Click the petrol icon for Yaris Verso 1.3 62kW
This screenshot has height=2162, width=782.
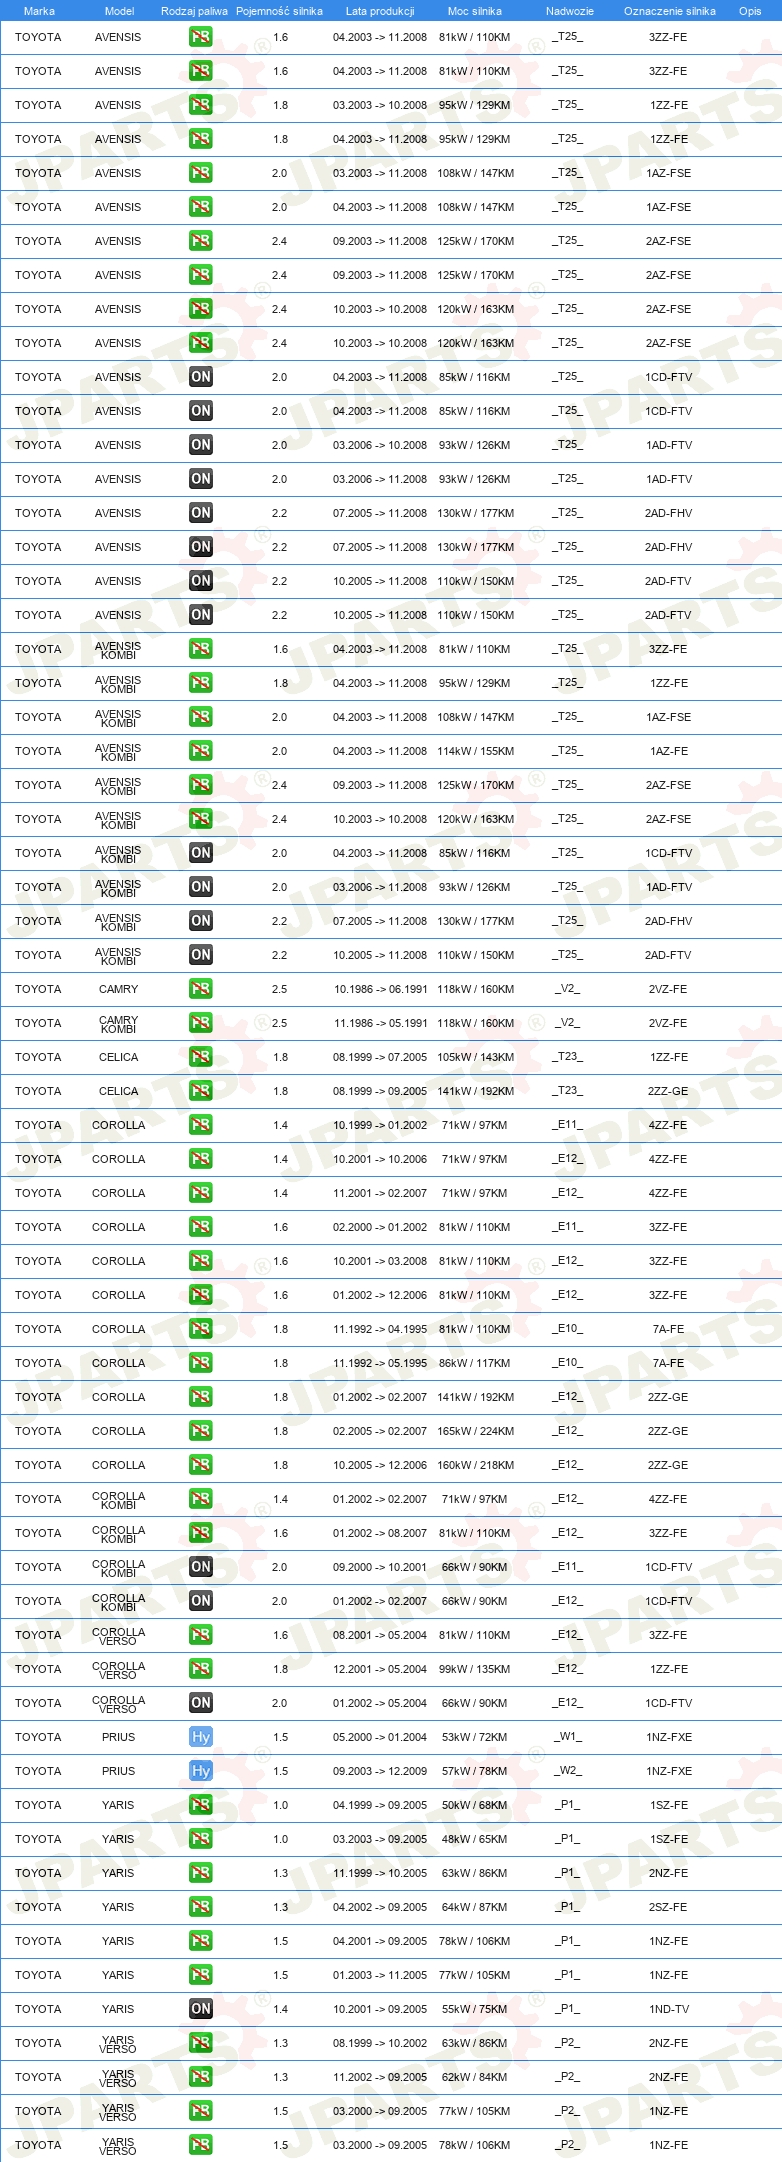click(x=201, y=2077)
